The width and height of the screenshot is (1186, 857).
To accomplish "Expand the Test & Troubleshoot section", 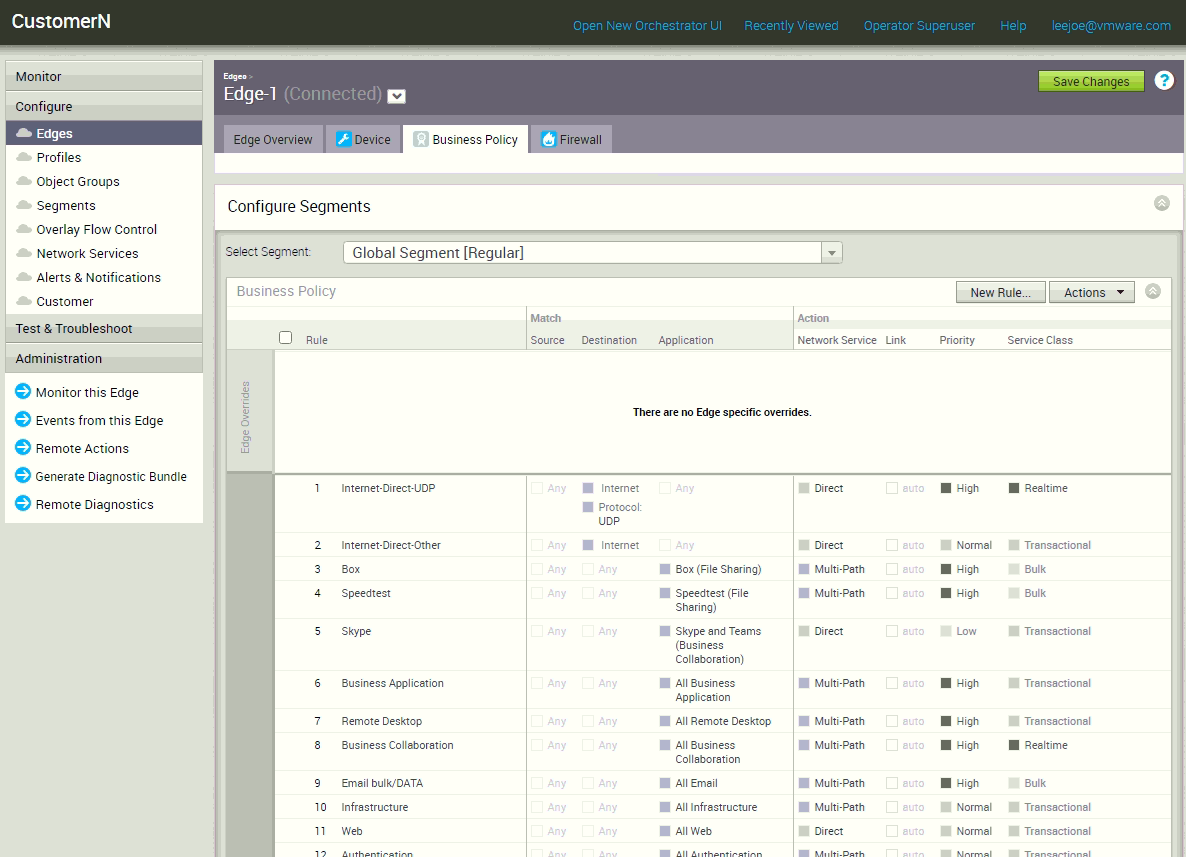I will coord(104,328).
